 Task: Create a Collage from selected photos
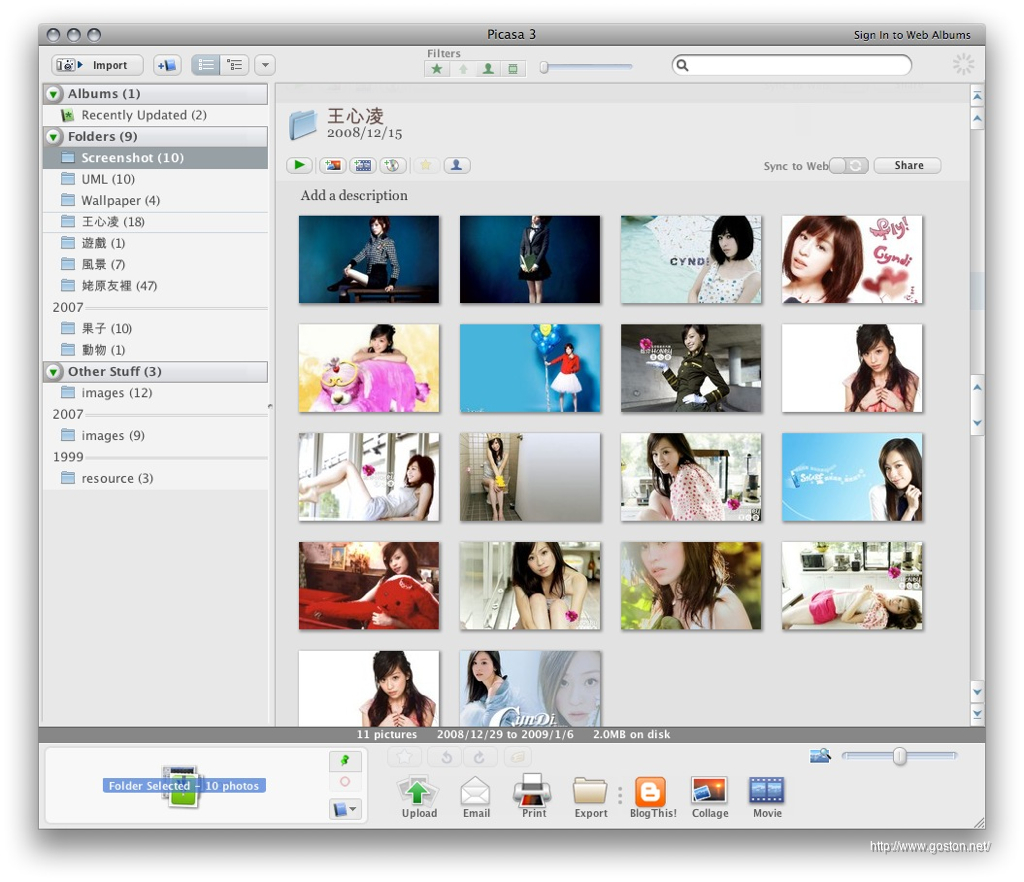point(709,792)
